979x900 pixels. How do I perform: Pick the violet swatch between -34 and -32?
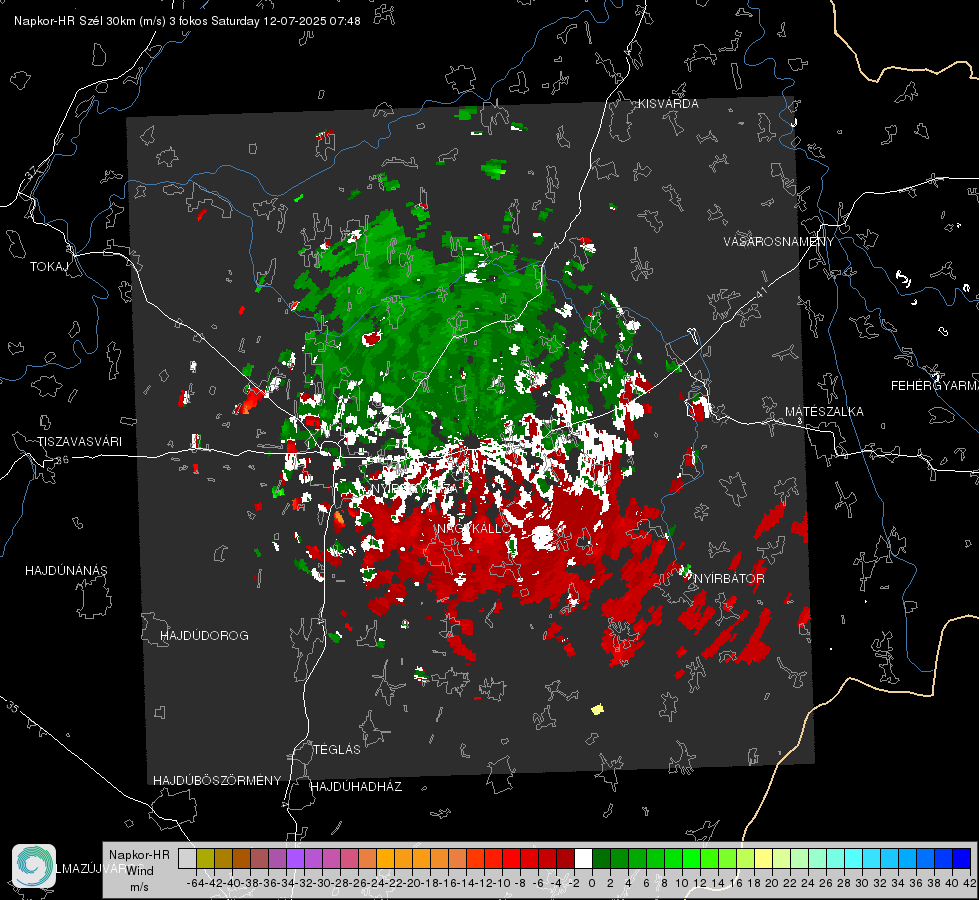(x=295, y=859)
